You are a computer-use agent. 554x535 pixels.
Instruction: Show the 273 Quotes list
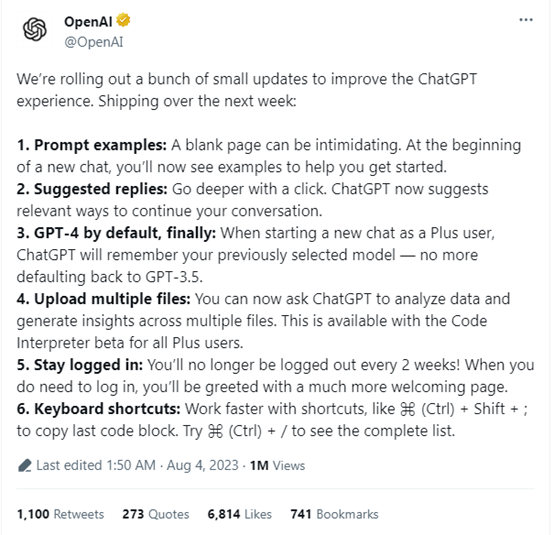(x=155, y=514)
